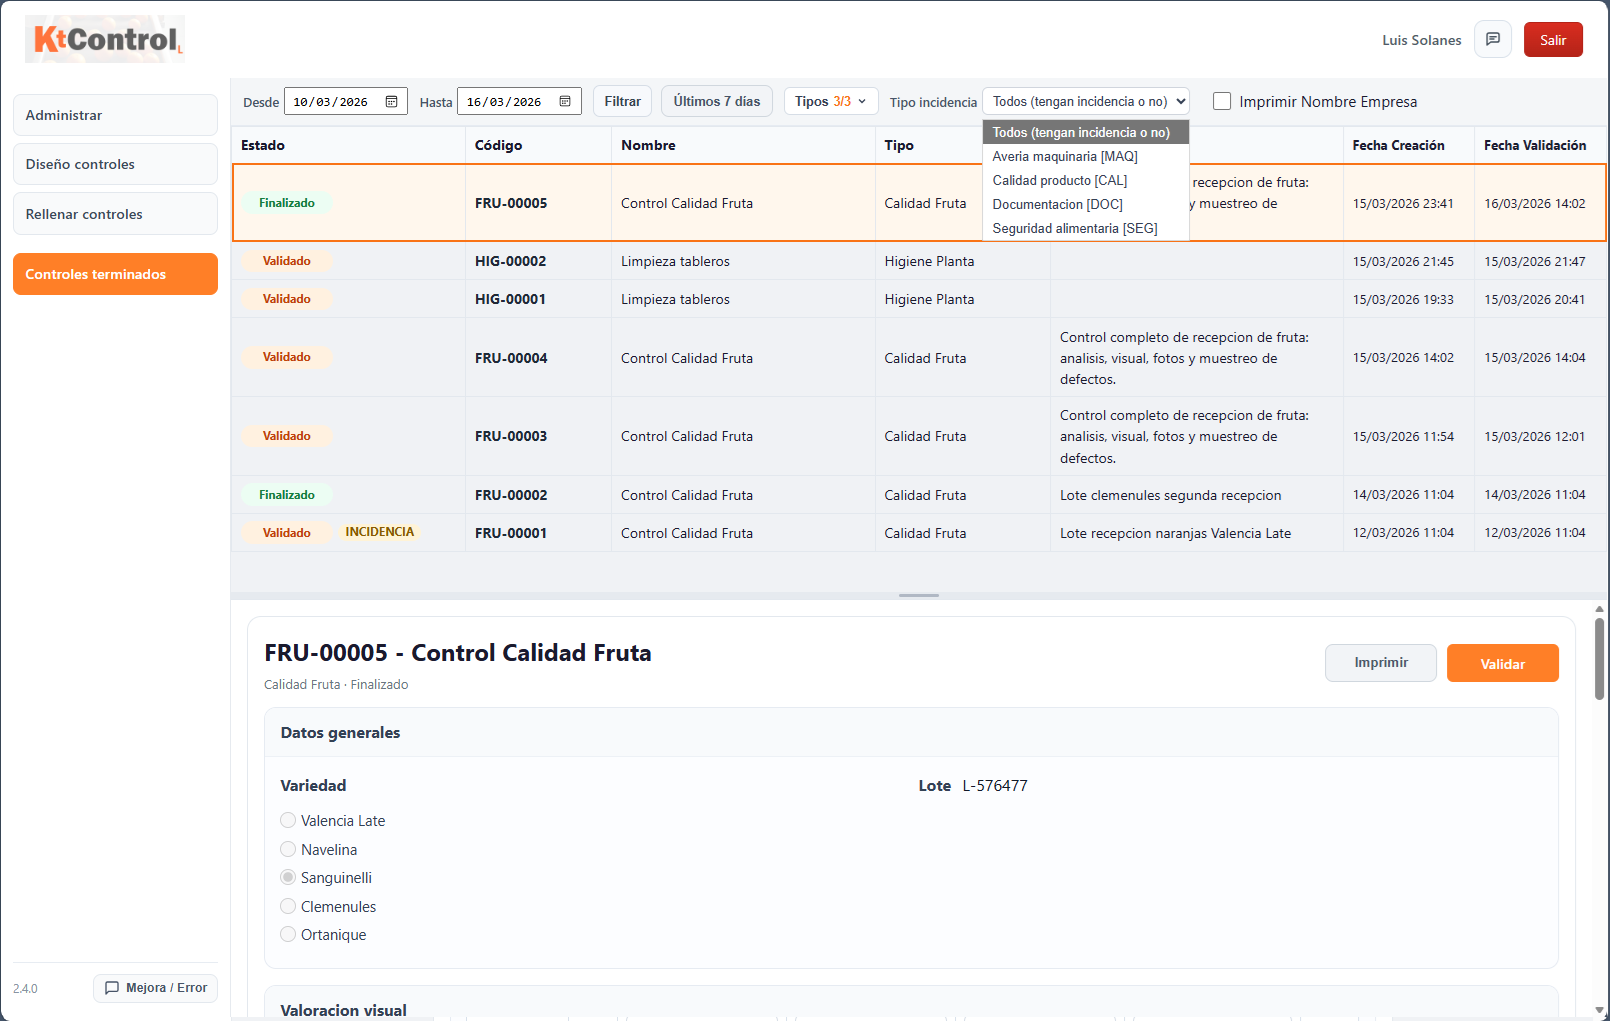Click the detail panel vertical scrollbar
Viewport: 1610px width, 1021px height.
click(1599, 660)
